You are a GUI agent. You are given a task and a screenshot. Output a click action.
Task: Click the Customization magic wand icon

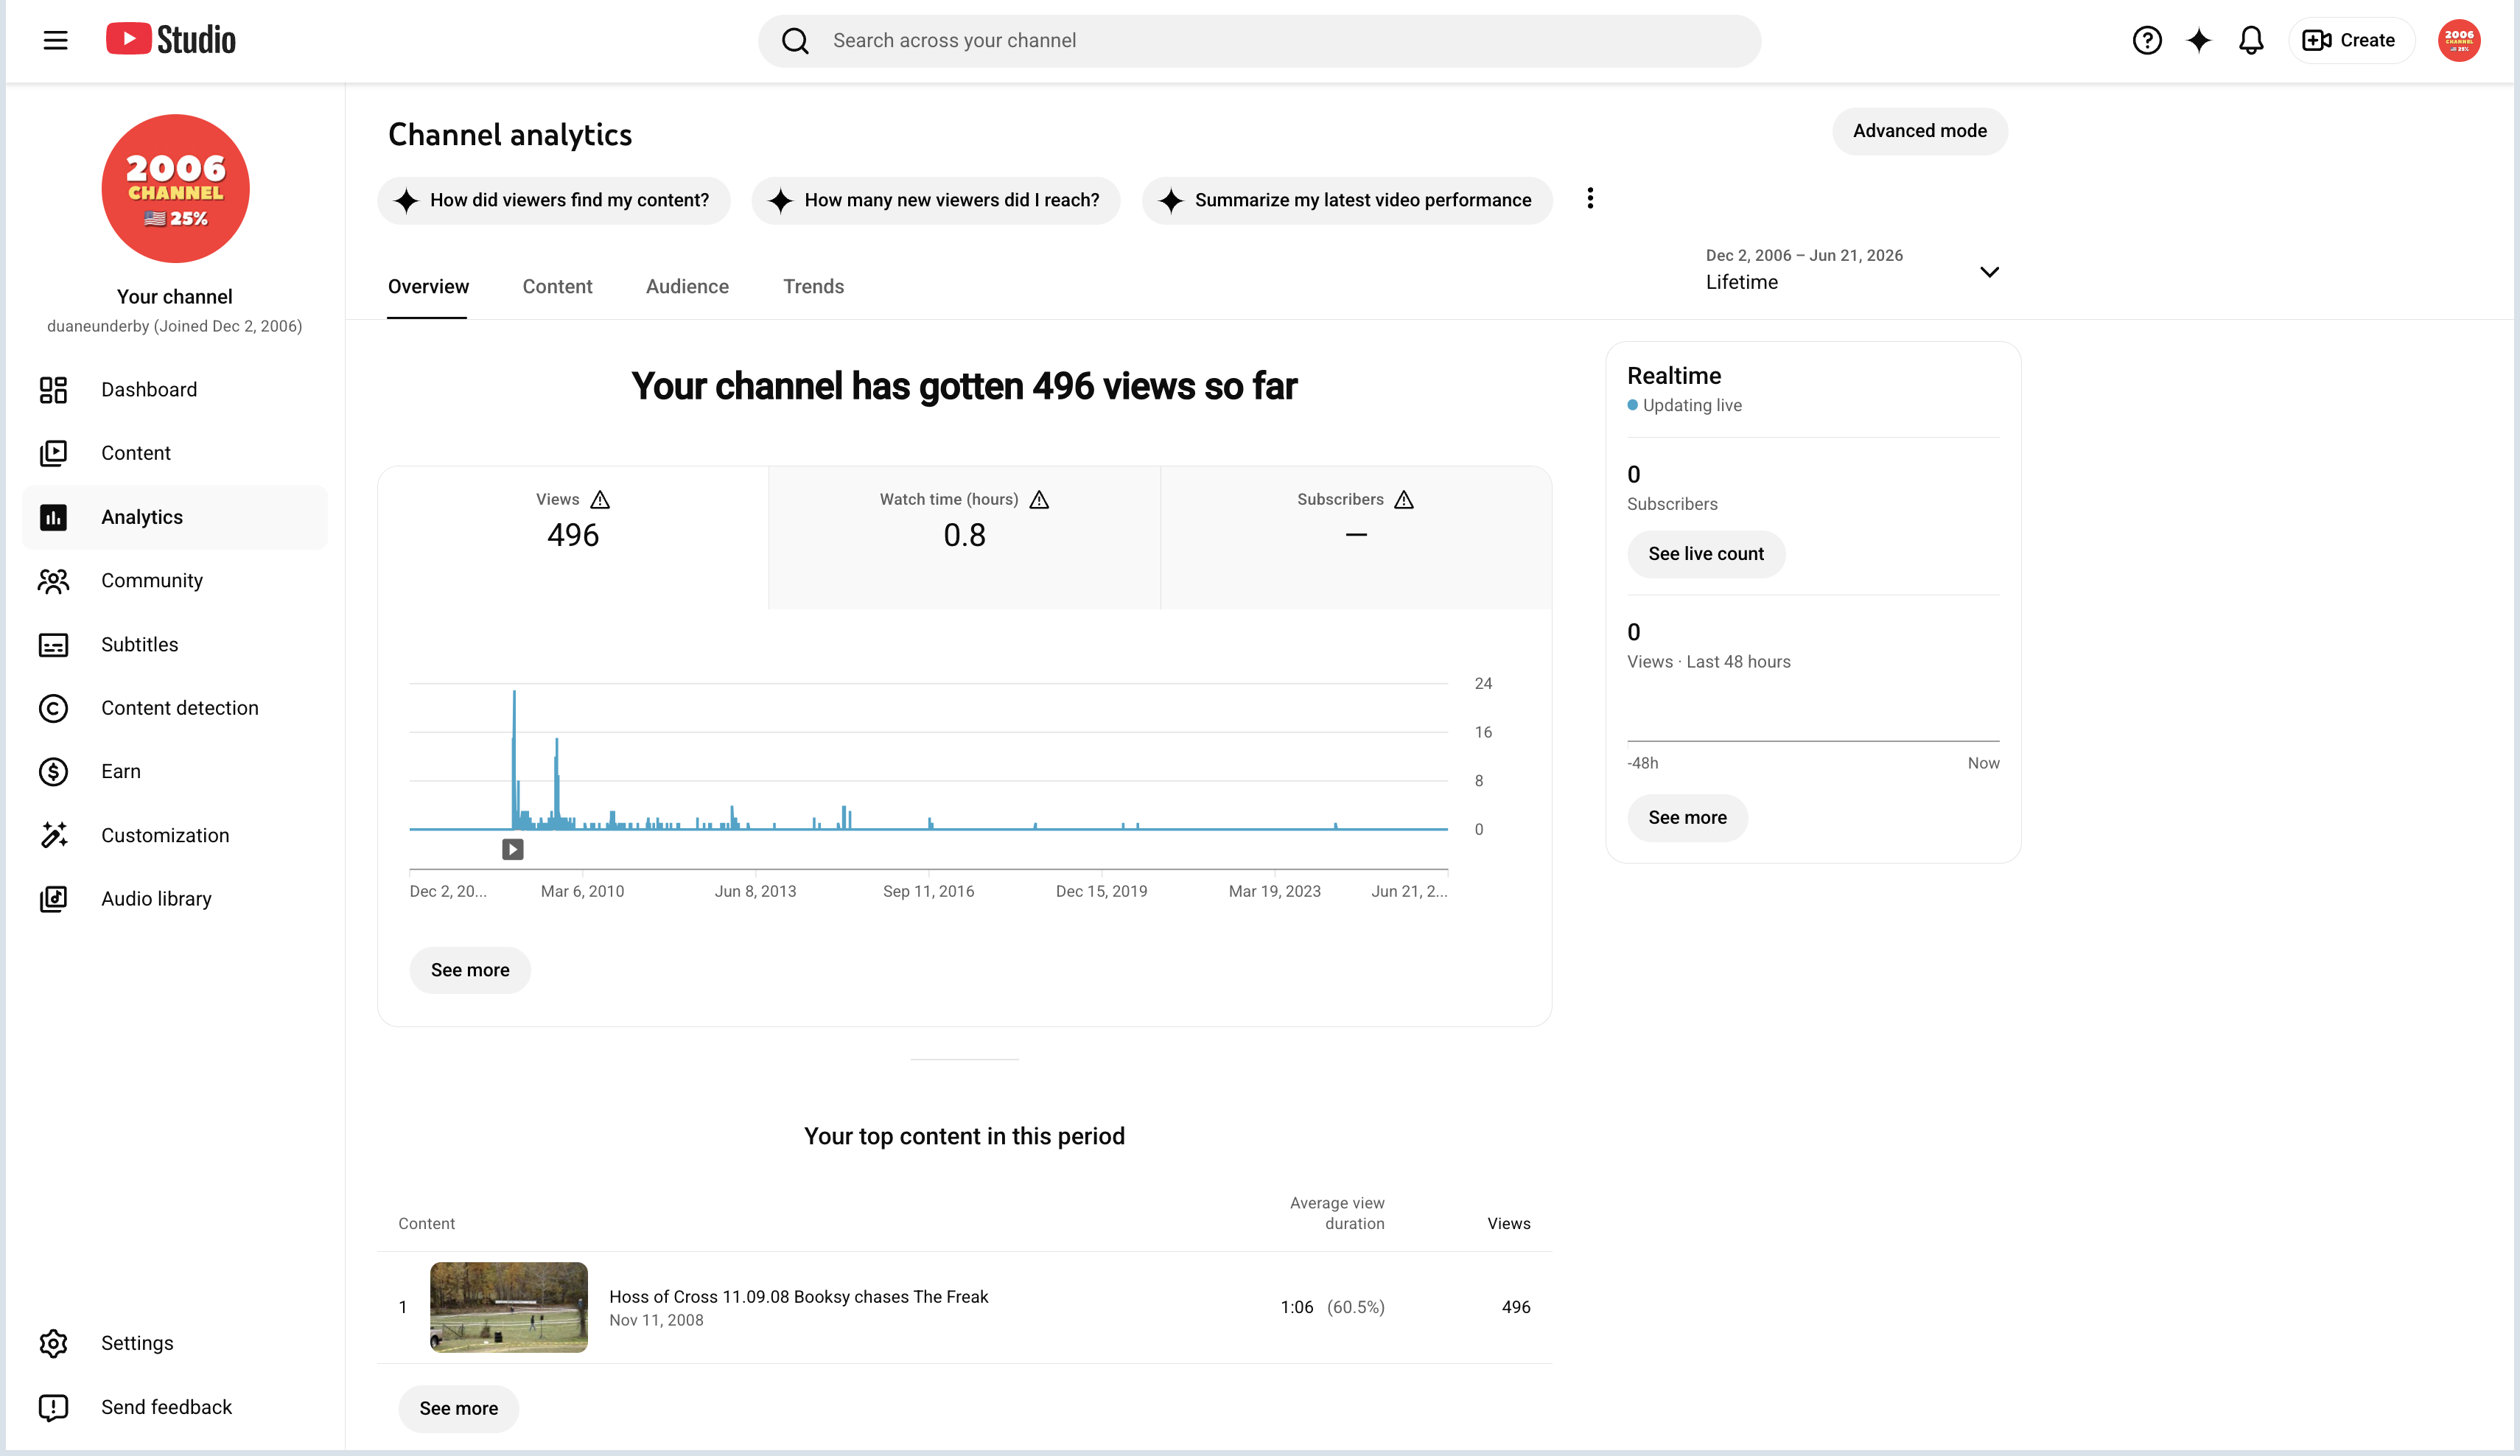pyautogui.click(x=53, y=835)
